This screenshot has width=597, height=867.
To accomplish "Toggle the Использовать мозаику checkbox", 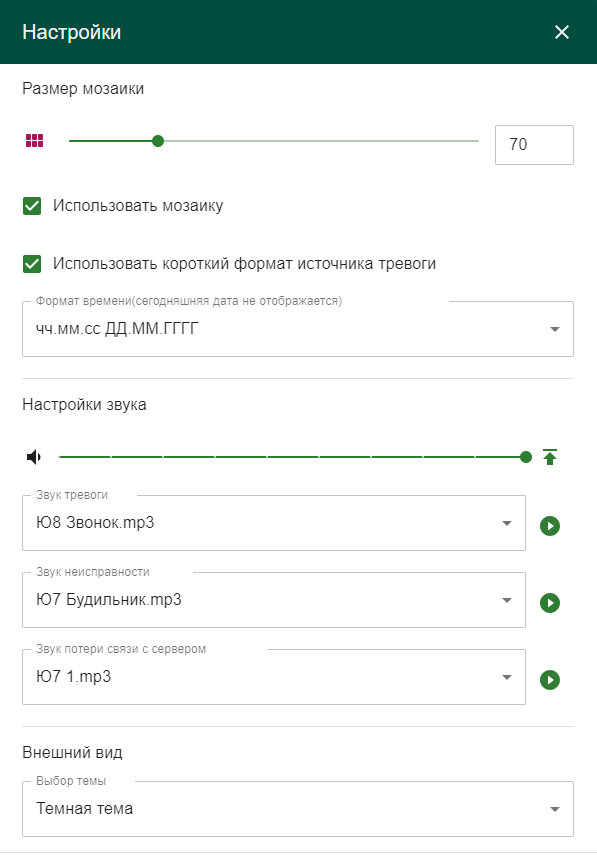I will click(x=32, y=206).
